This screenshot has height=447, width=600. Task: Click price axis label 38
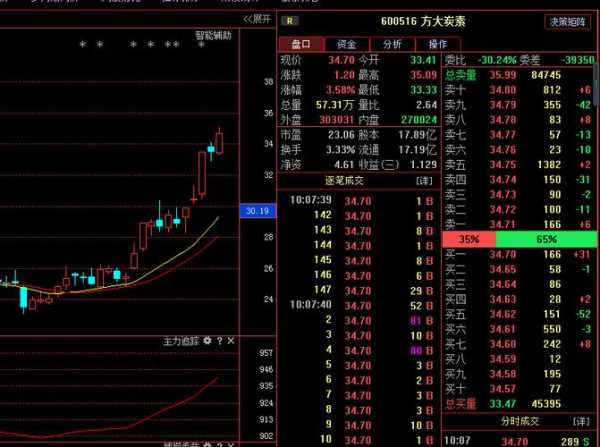tap(268, 82)
